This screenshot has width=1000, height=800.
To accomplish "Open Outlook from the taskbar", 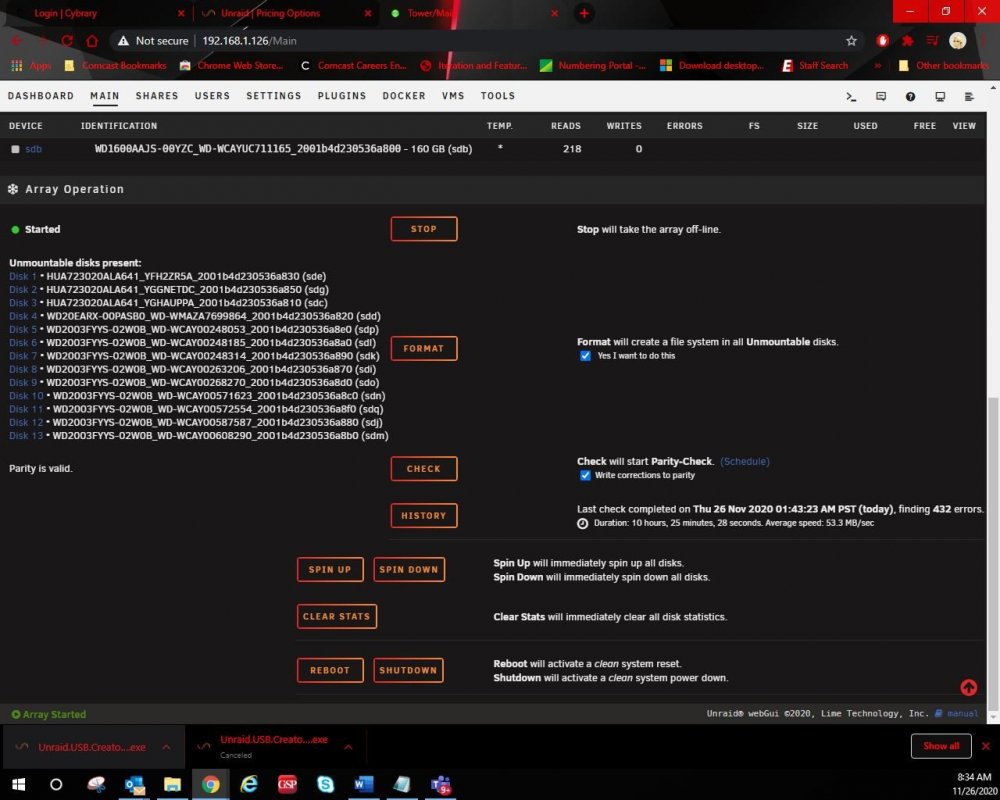I will click(135, 784).
